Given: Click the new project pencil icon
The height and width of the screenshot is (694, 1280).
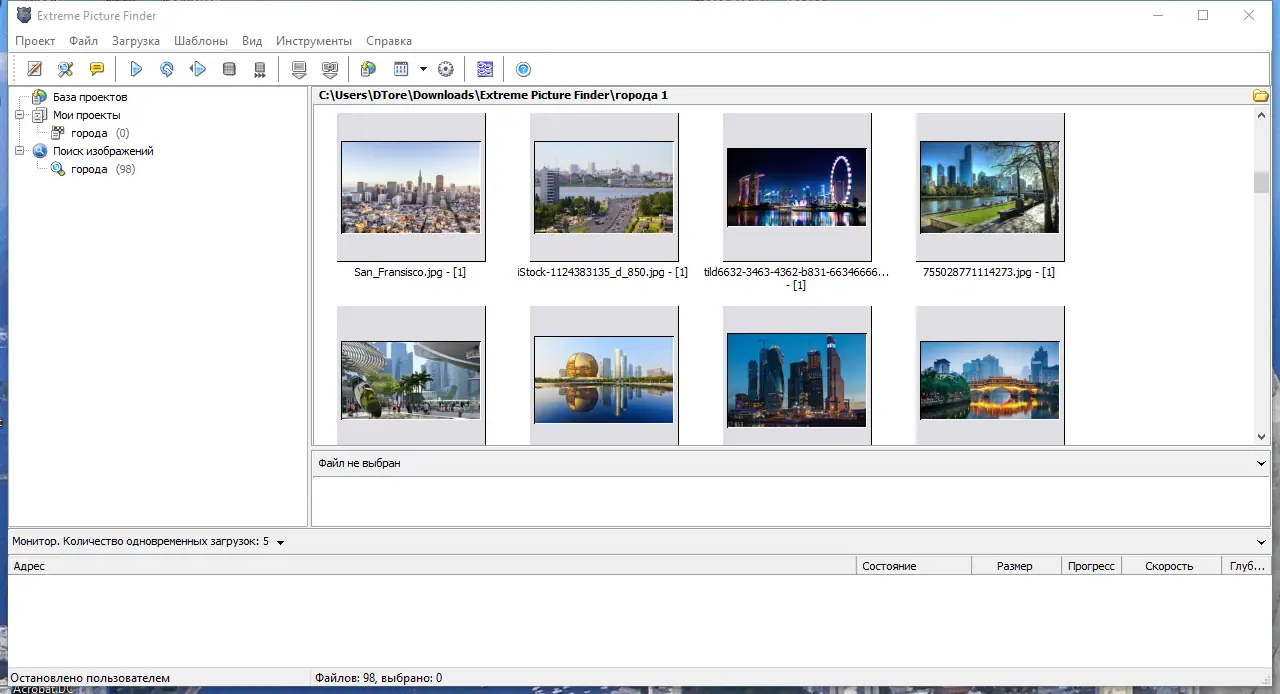Looking at the screenshot, I should (35, 69).
